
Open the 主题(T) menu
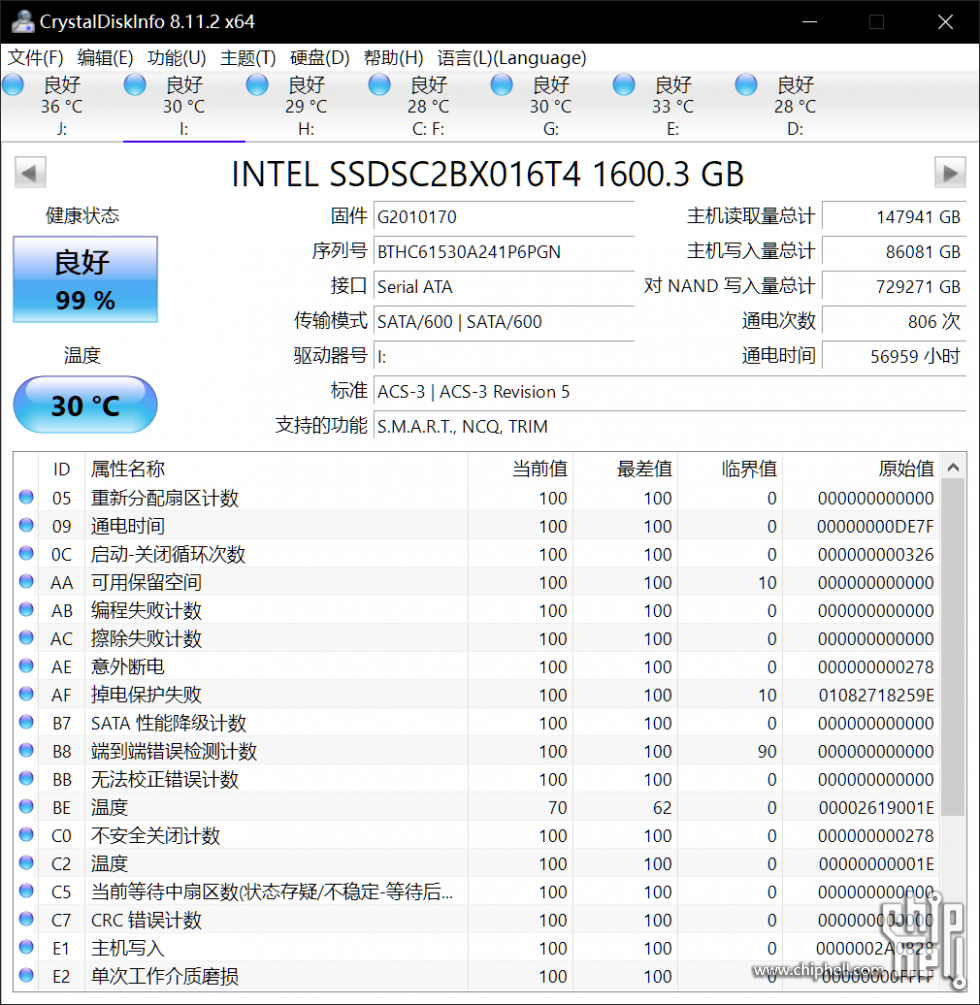tap(248, 58)
